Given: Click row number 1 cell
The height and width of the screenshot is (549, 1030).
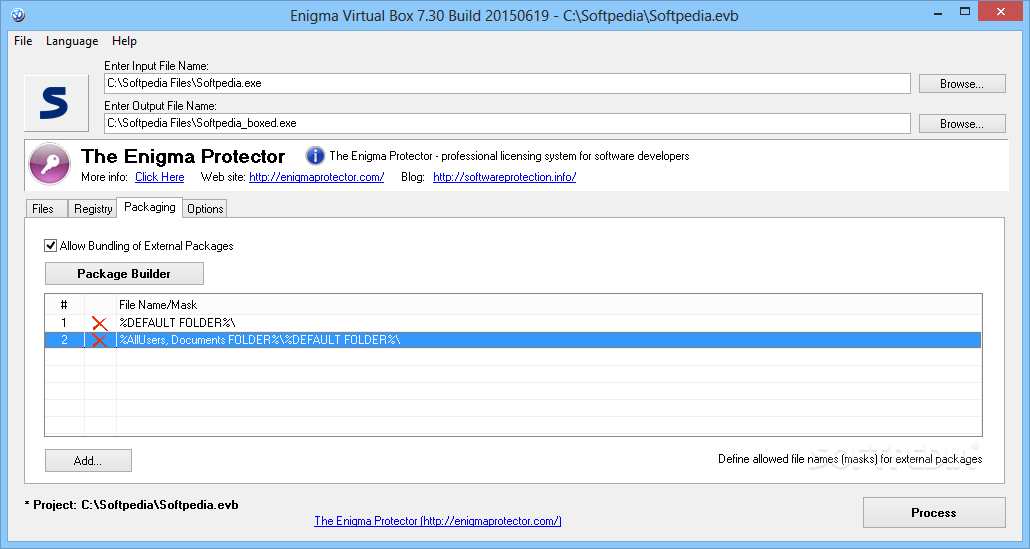Looking at the screenshot, I should 64,322.
